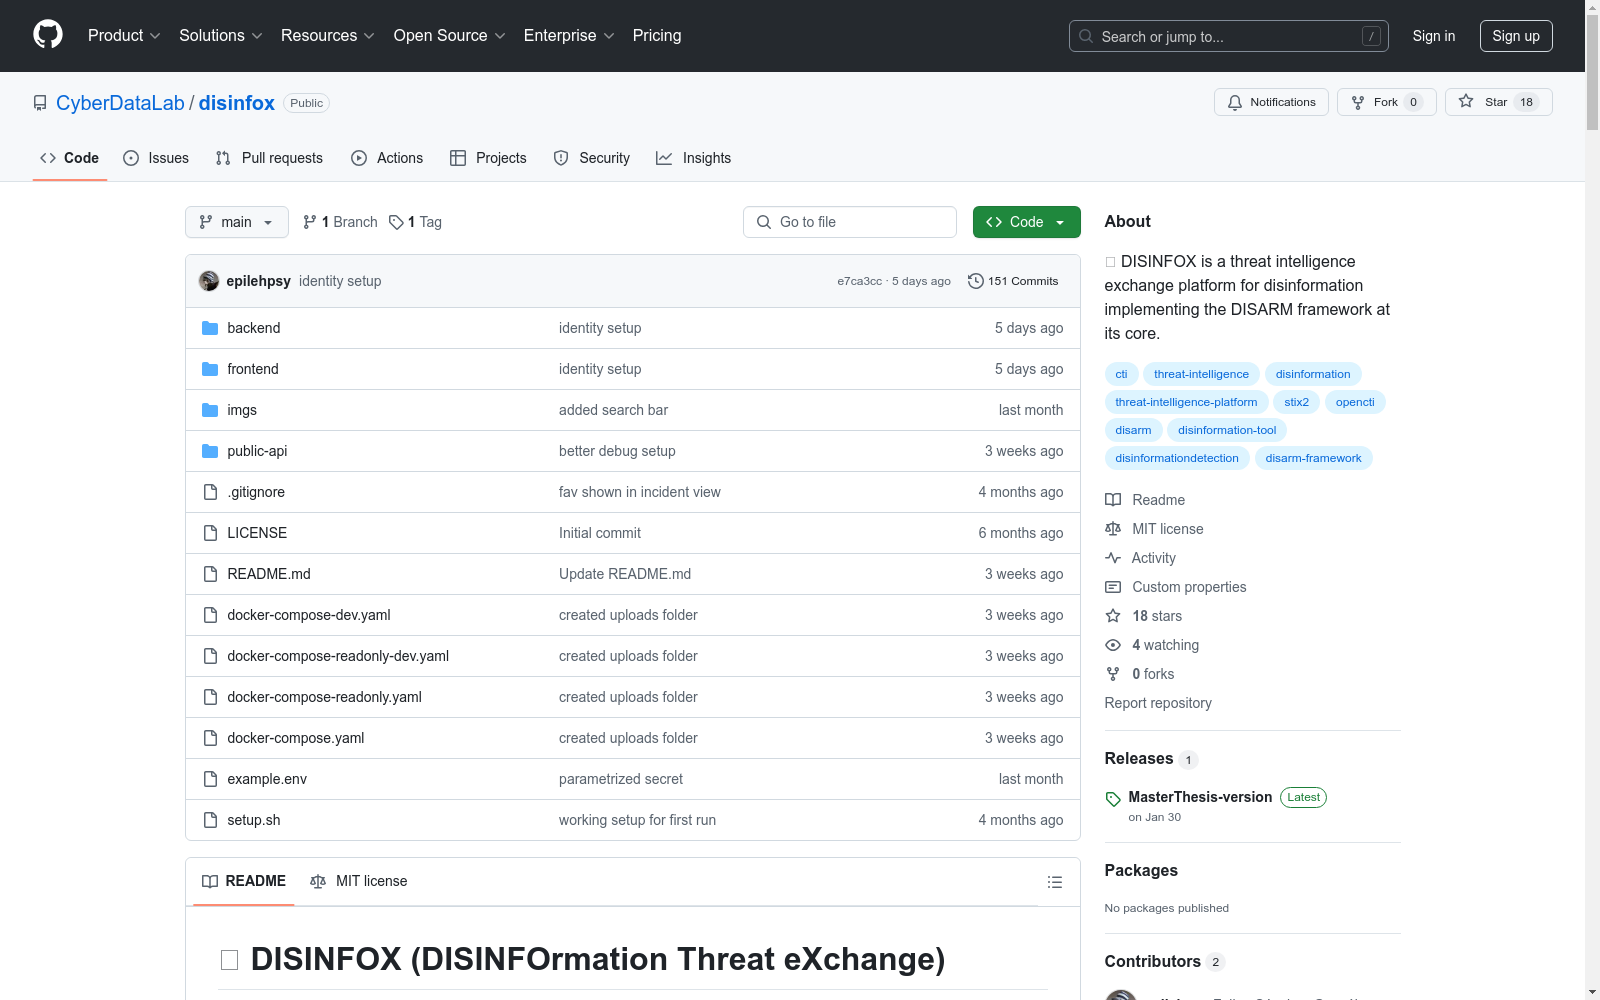The height and width of the screenshot is (1000, 1600).
Task: Click the fork icon beside 0 forks
Action: [x=1113, y=674]
